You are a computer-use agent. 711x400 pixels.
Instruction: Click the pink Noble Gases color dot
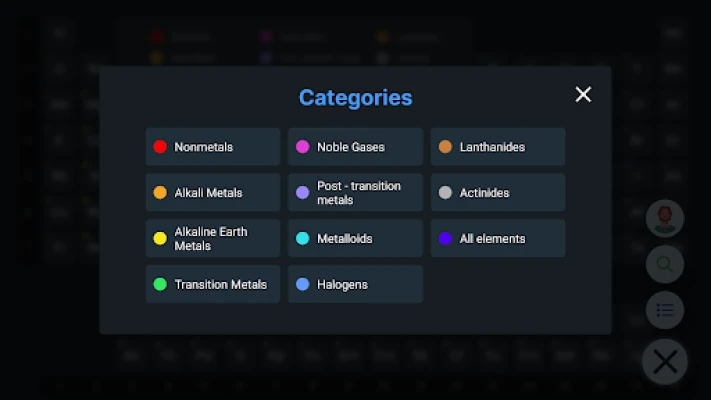tap(303, 147)
